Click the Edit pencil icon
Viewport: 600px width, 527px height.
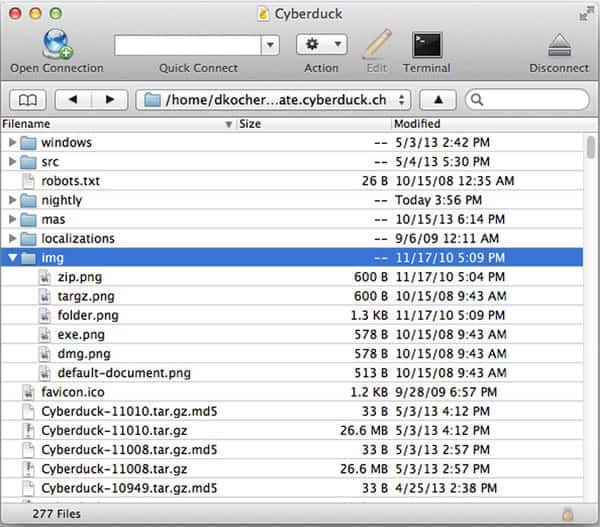[x=377, y=44]
